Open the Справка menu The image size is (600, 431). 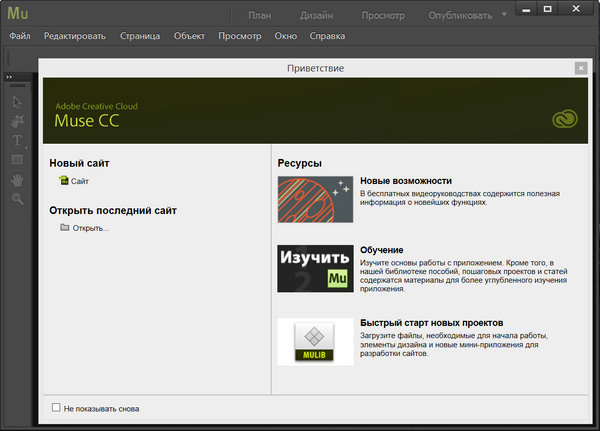327,36
